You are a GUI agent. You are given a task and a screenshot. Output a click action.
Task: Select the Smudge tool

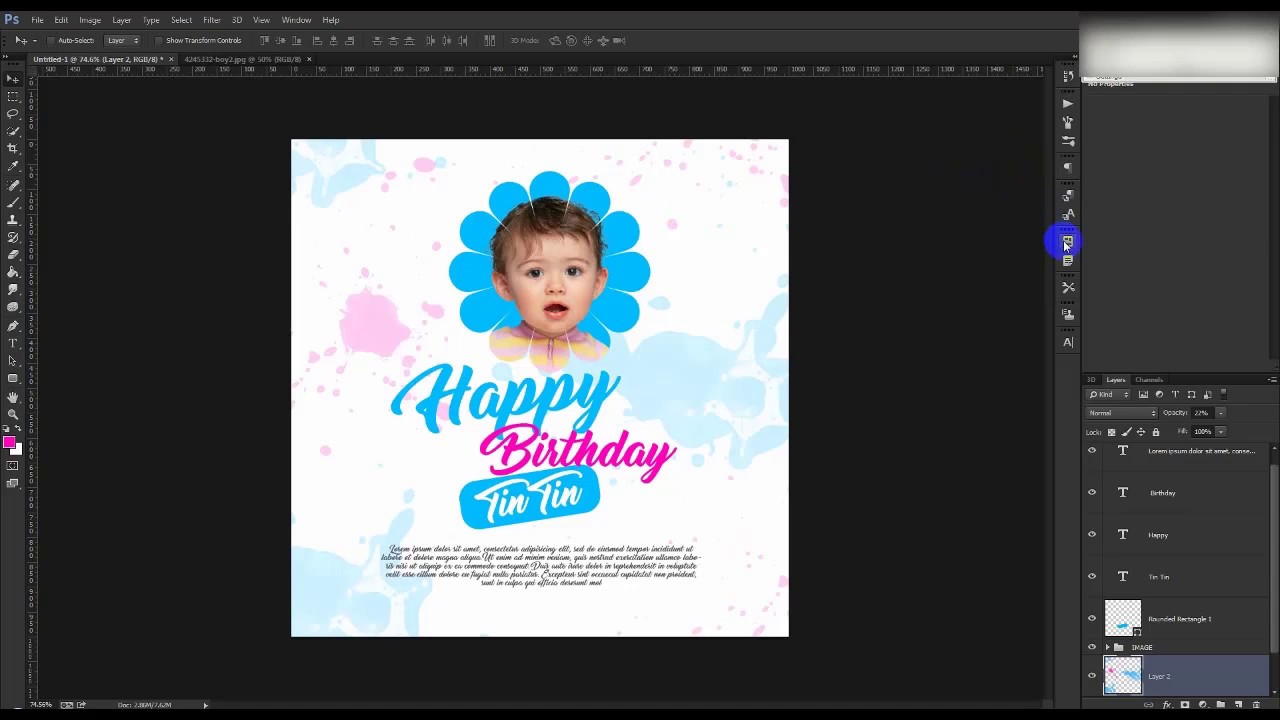[x=13, y=289]
